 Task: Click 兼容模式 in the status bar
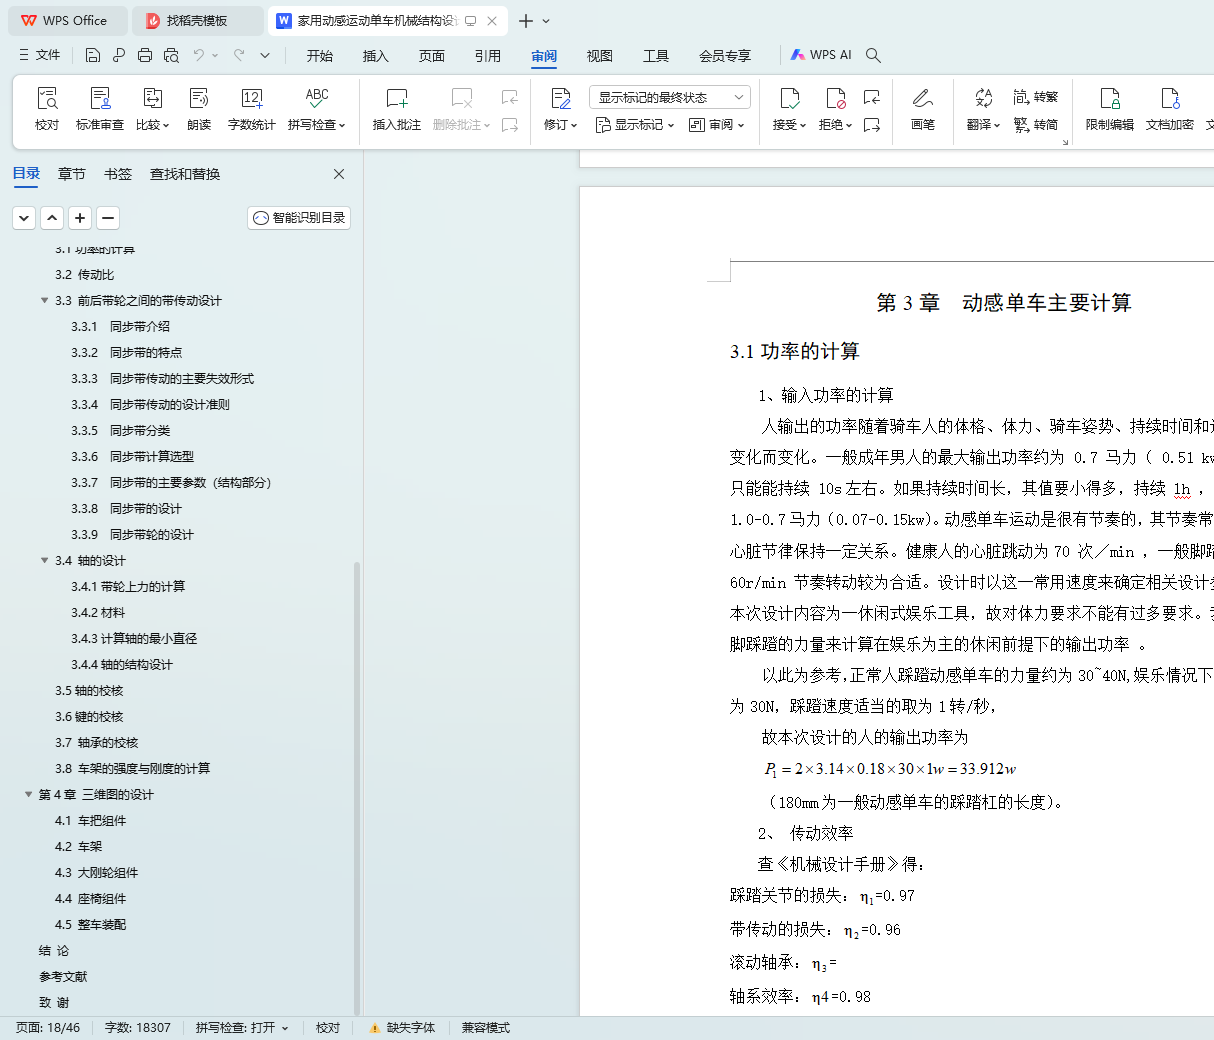click(486, 1028)
